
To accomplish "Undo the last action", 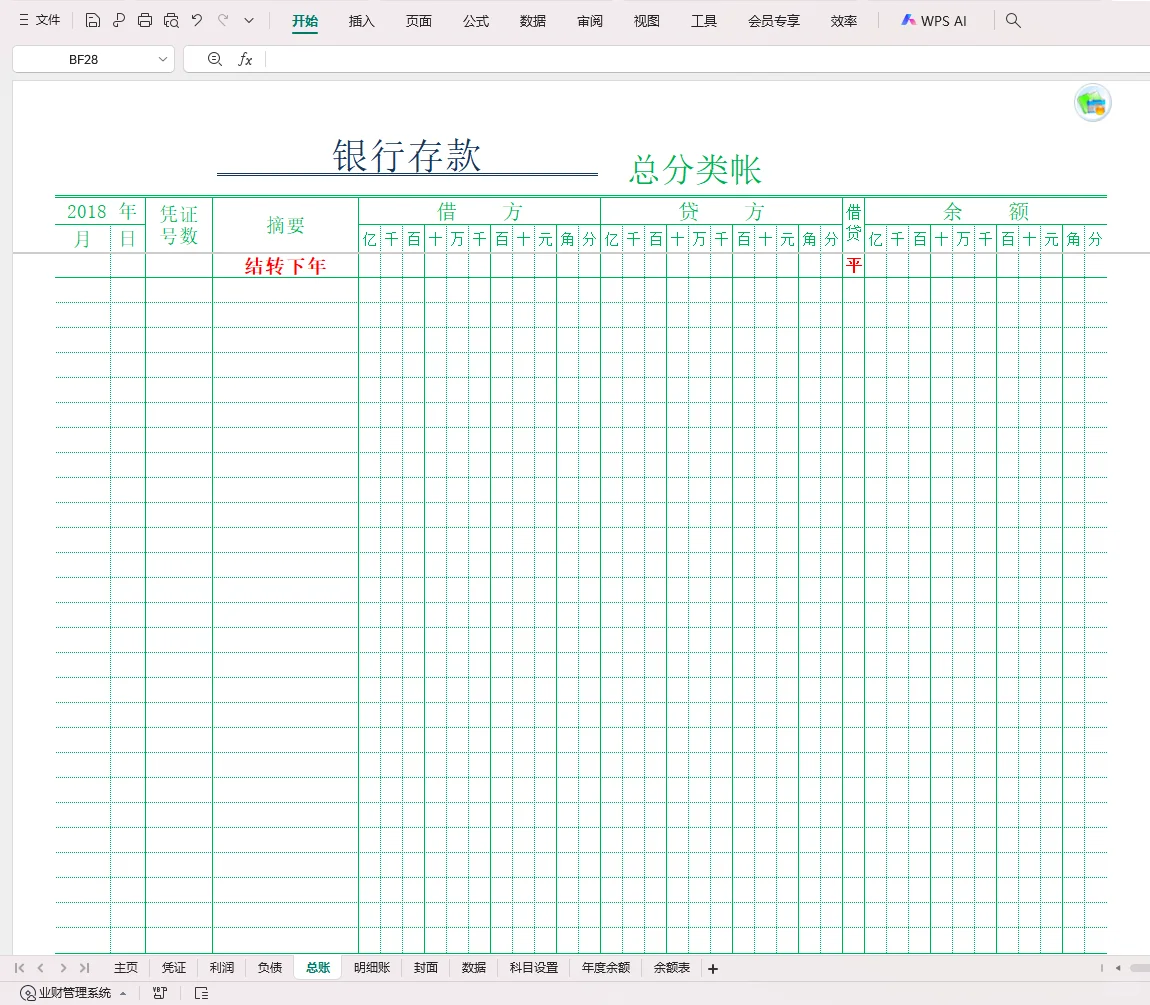I will click(x=196, y=19).
